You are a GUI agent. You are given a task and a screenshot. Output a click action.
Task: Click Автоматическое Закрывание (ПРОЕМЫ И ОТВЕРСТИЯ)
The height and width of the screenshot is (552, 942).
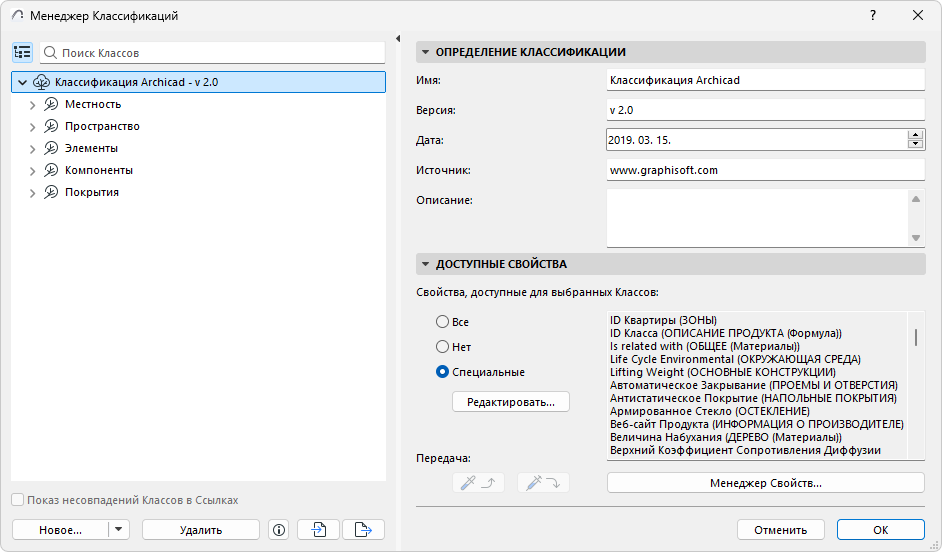[754, 385]
